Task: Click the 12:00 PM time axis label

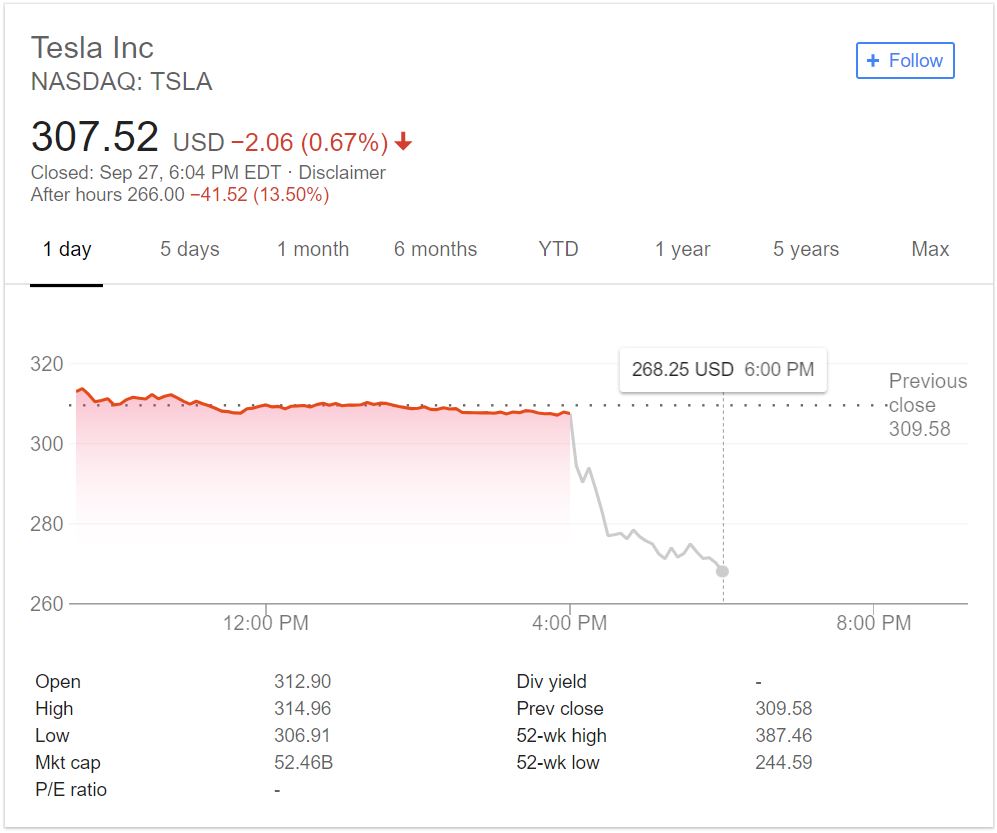Action: pos(265,623)
